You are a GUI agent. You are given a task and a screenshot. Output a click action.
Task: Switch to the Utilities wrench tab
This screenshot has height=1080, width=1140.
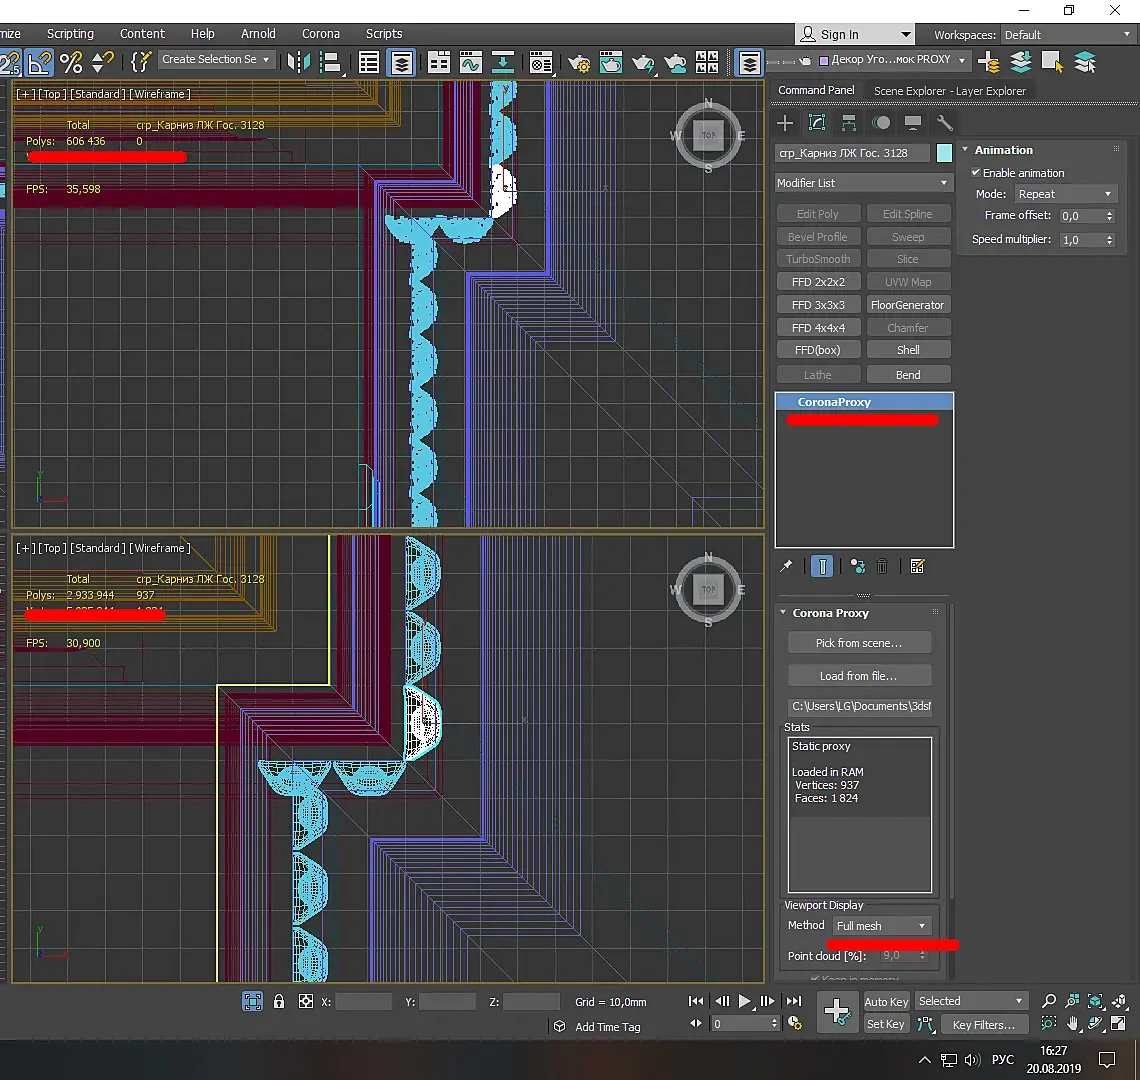click(944, 123)
